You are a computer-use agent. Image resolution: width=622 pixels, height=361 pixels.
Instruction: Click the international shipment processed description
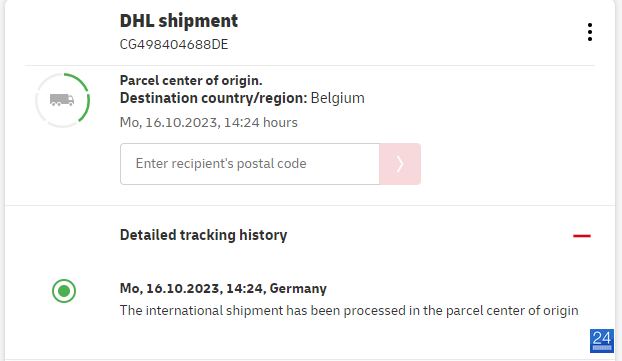(x=349, y=310)
